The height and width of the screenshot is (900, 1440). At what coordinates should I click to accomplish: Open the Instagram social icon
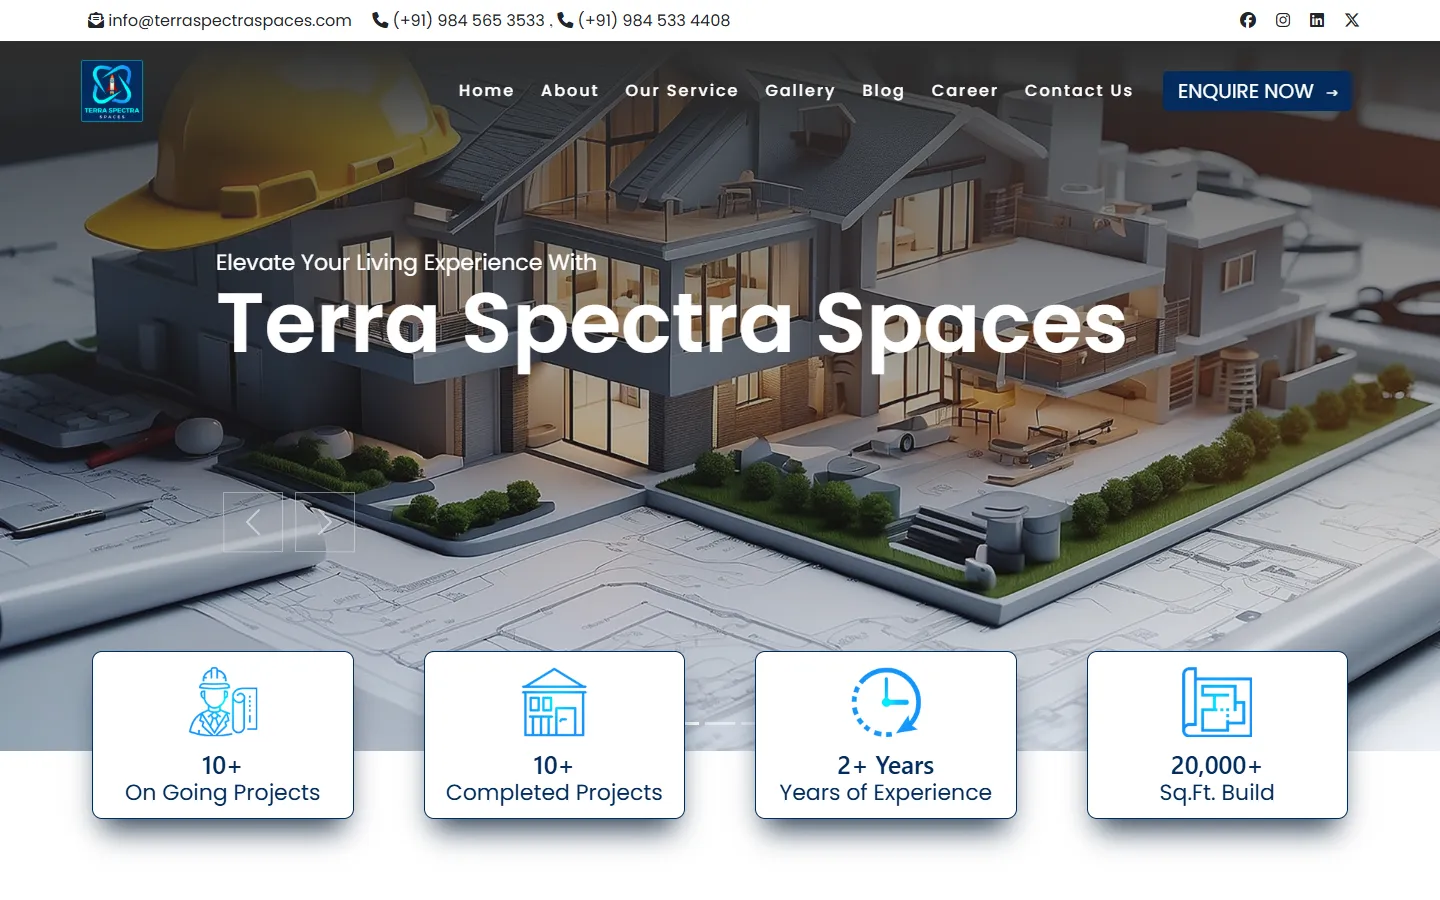pyautogui.click(x=1283, y=20)
